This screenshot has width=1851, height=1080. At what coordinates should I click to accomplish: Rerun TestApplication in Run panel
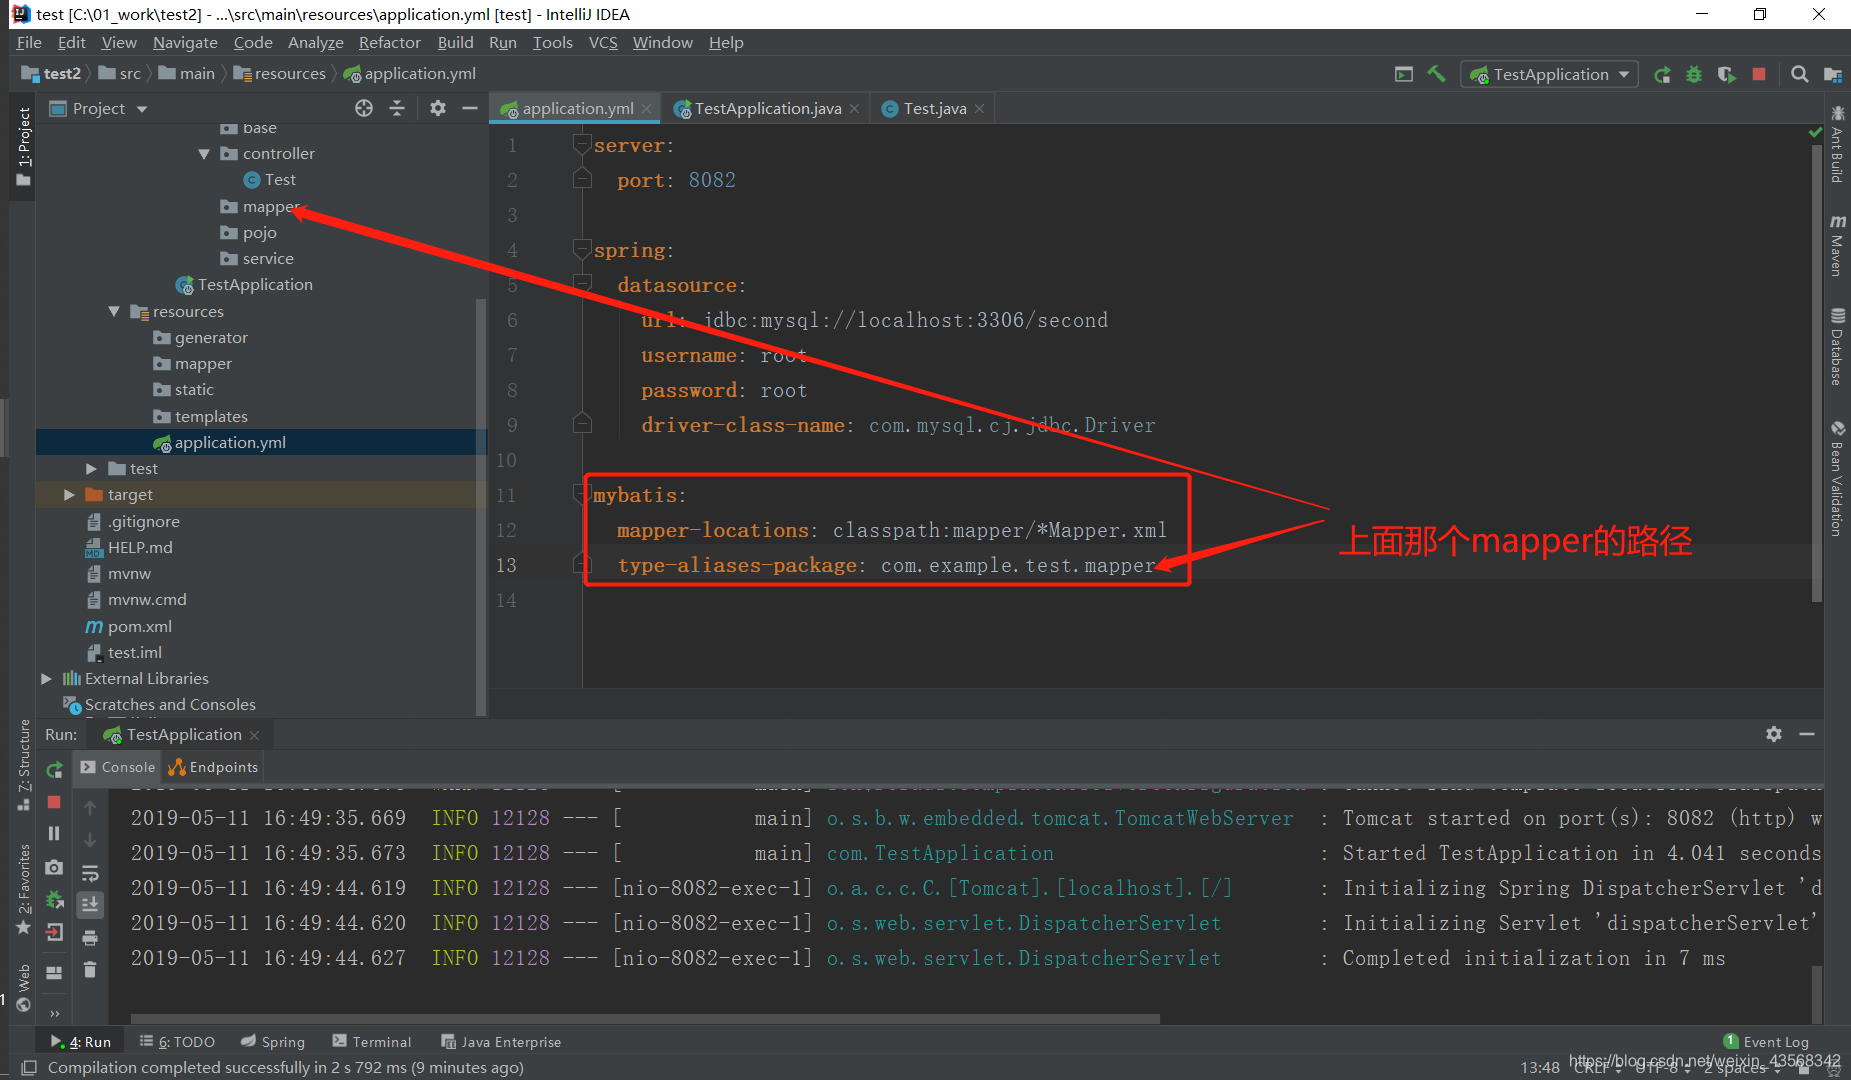pos(55,770)
